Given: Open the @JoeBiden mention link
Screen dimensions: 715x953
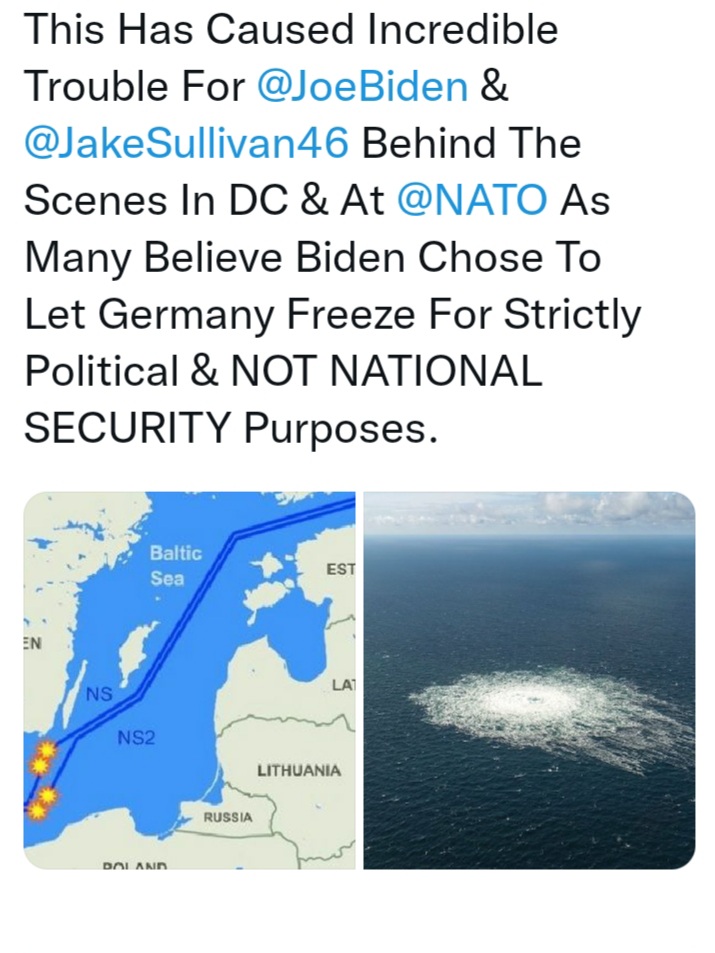Looking at the screenshot, I should click(363, 86).
